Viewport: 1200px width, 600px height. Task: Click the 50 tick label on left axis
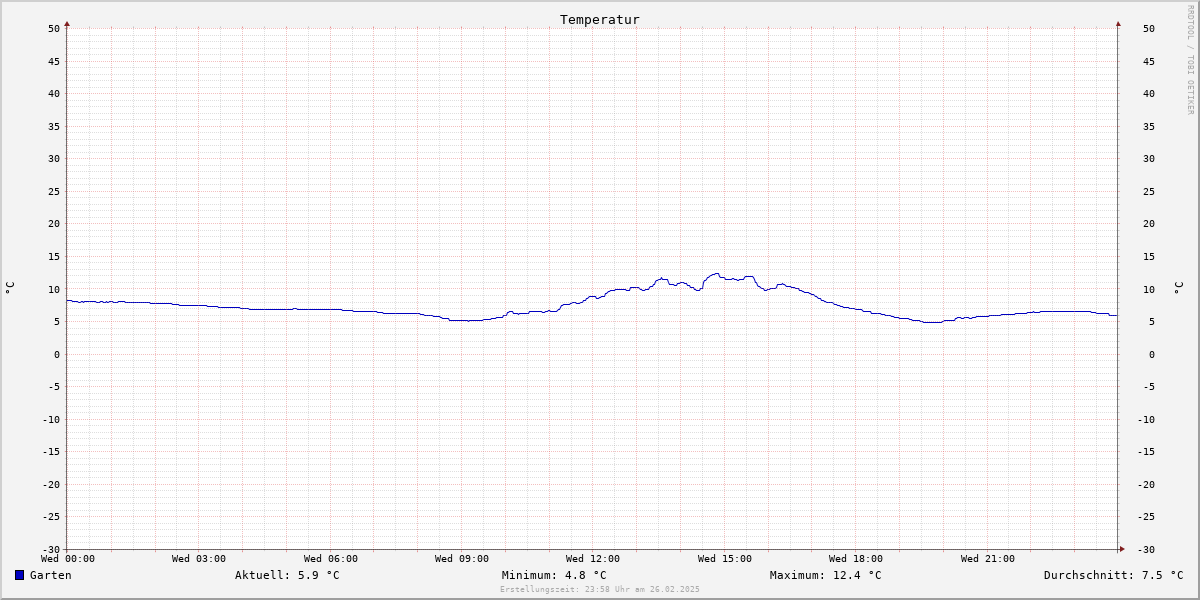pyautogui.click(x=54, y=28)
